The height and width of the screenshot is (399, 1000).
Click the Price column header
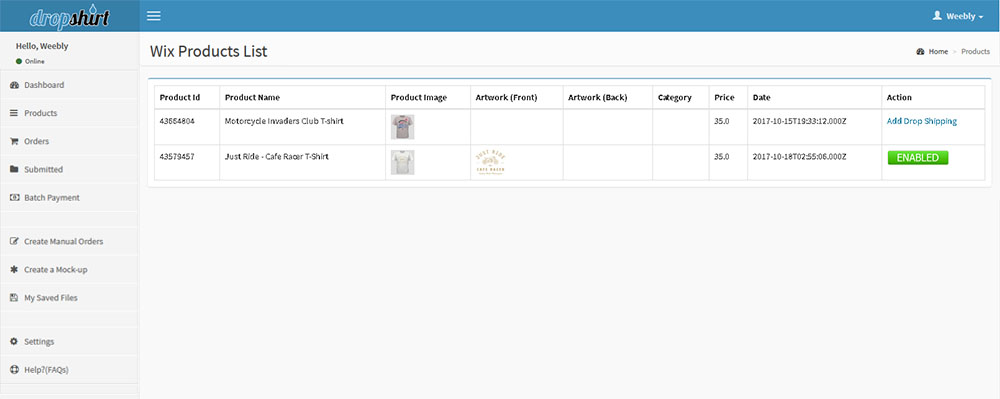tap(724, 98)
